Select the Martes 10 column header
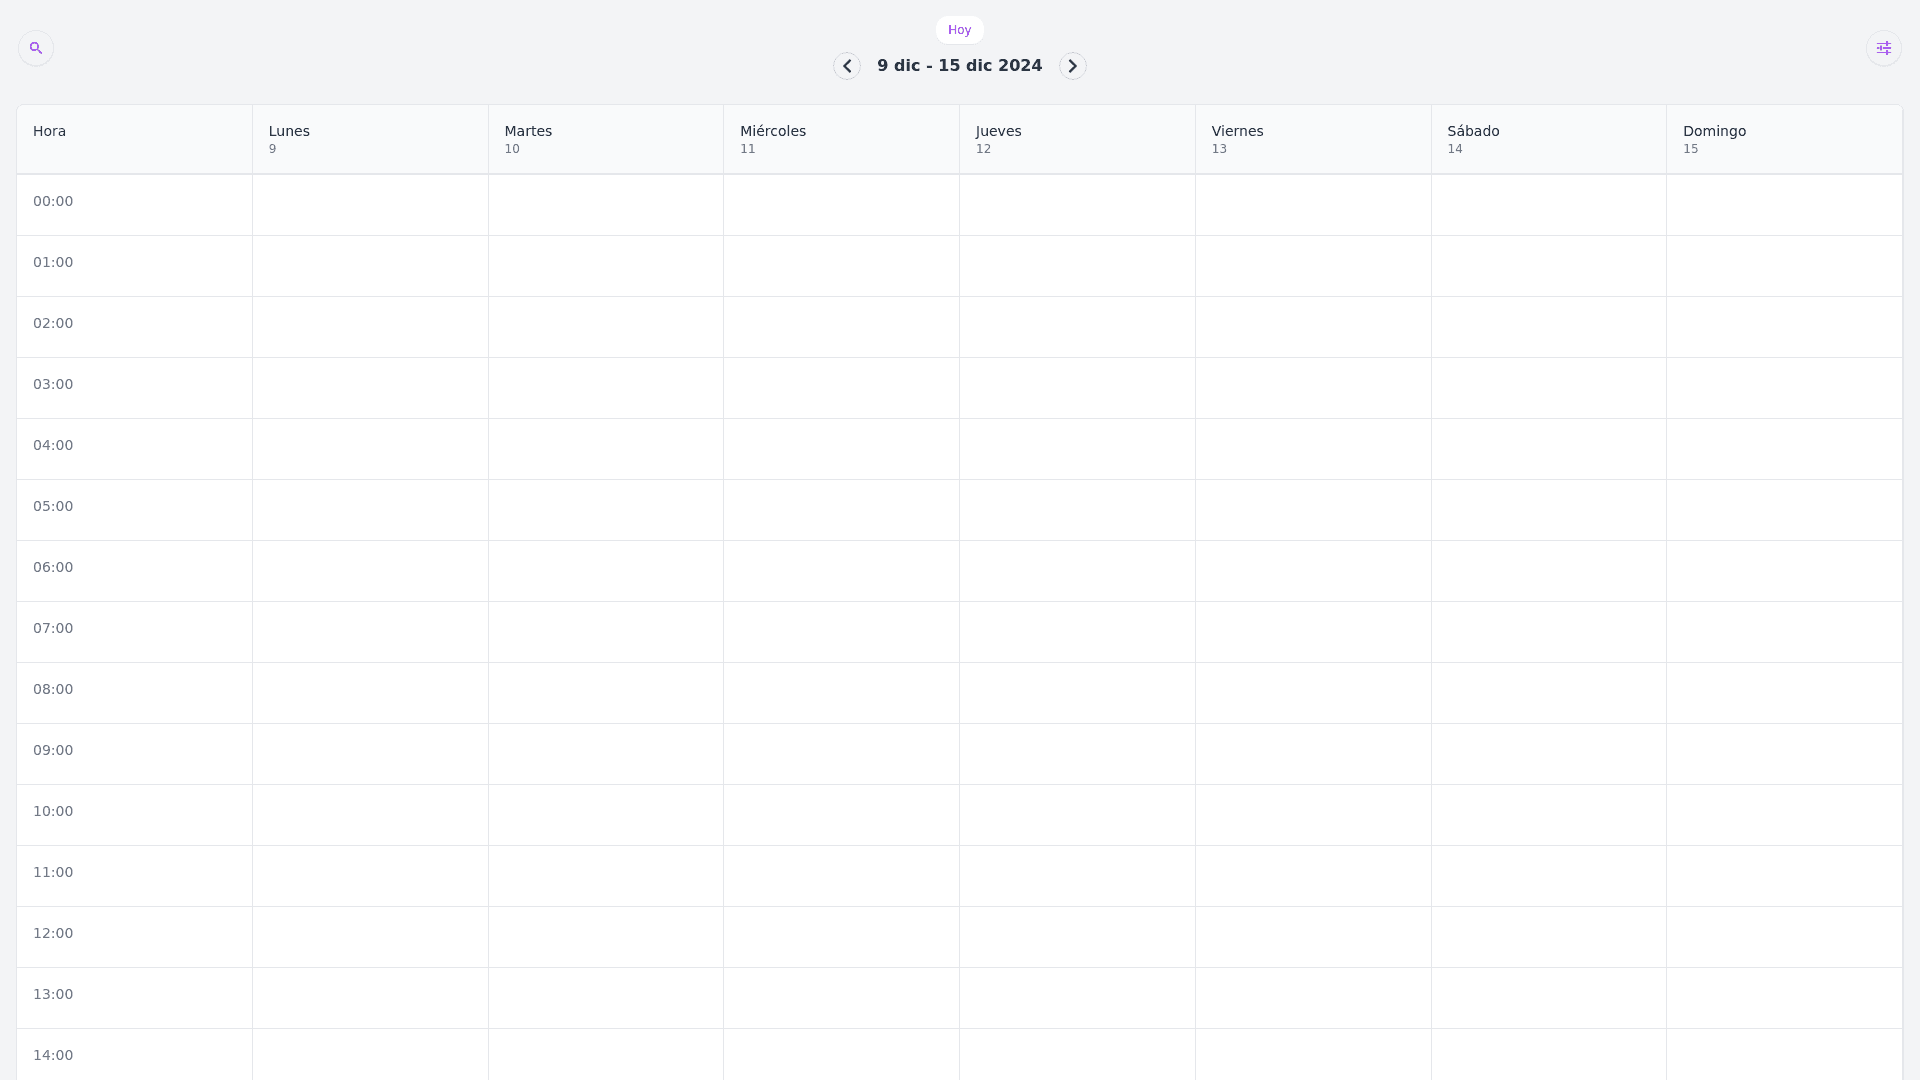 tap(605, 139)
